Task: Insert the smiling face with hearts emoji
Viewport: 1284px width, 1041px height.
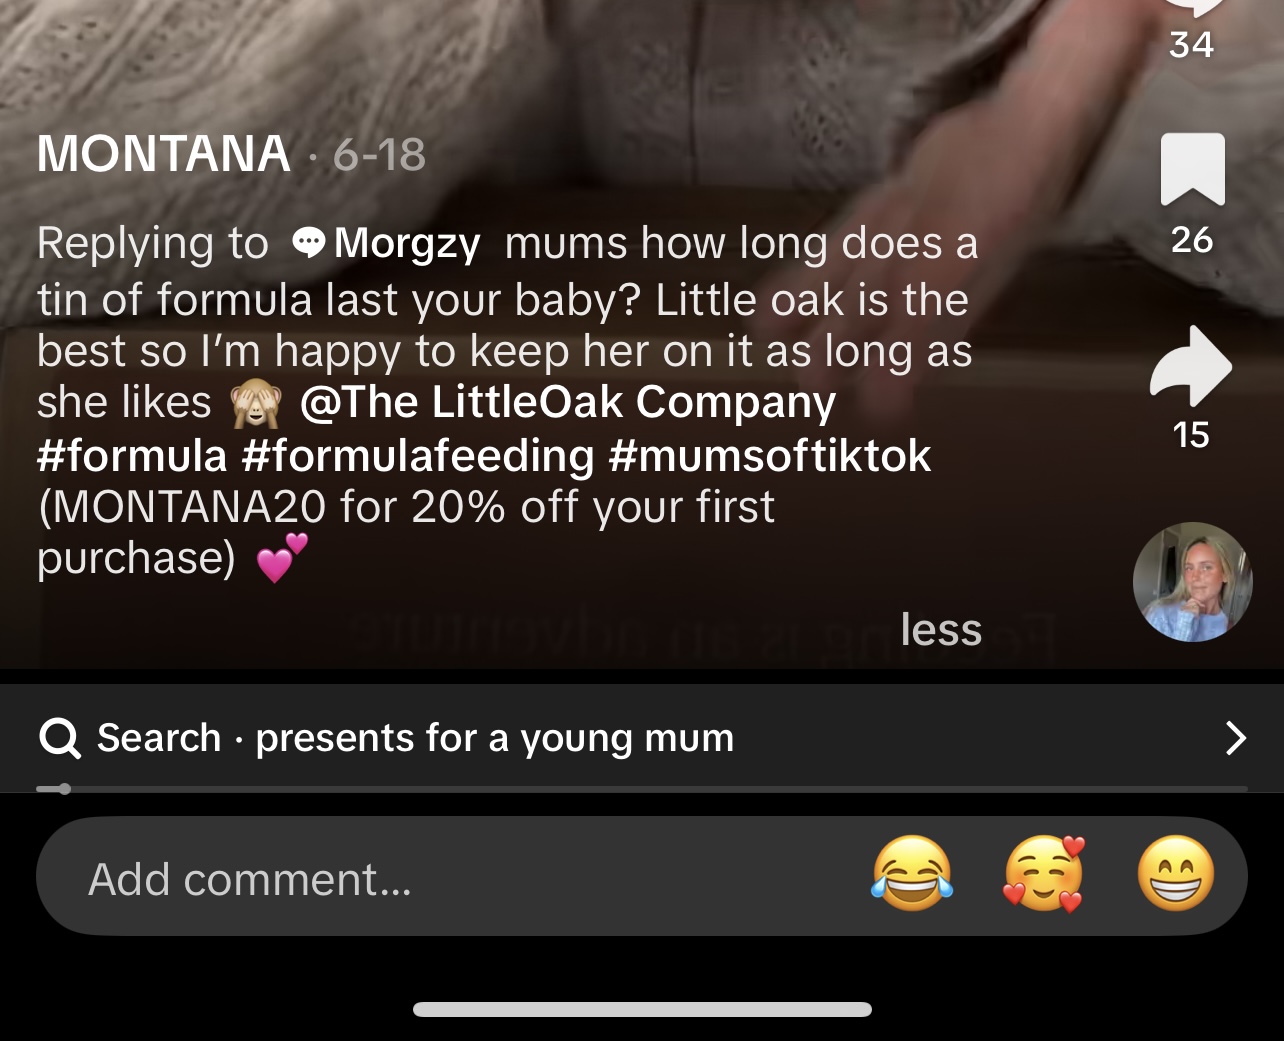Action: (x=1044, y=873)
